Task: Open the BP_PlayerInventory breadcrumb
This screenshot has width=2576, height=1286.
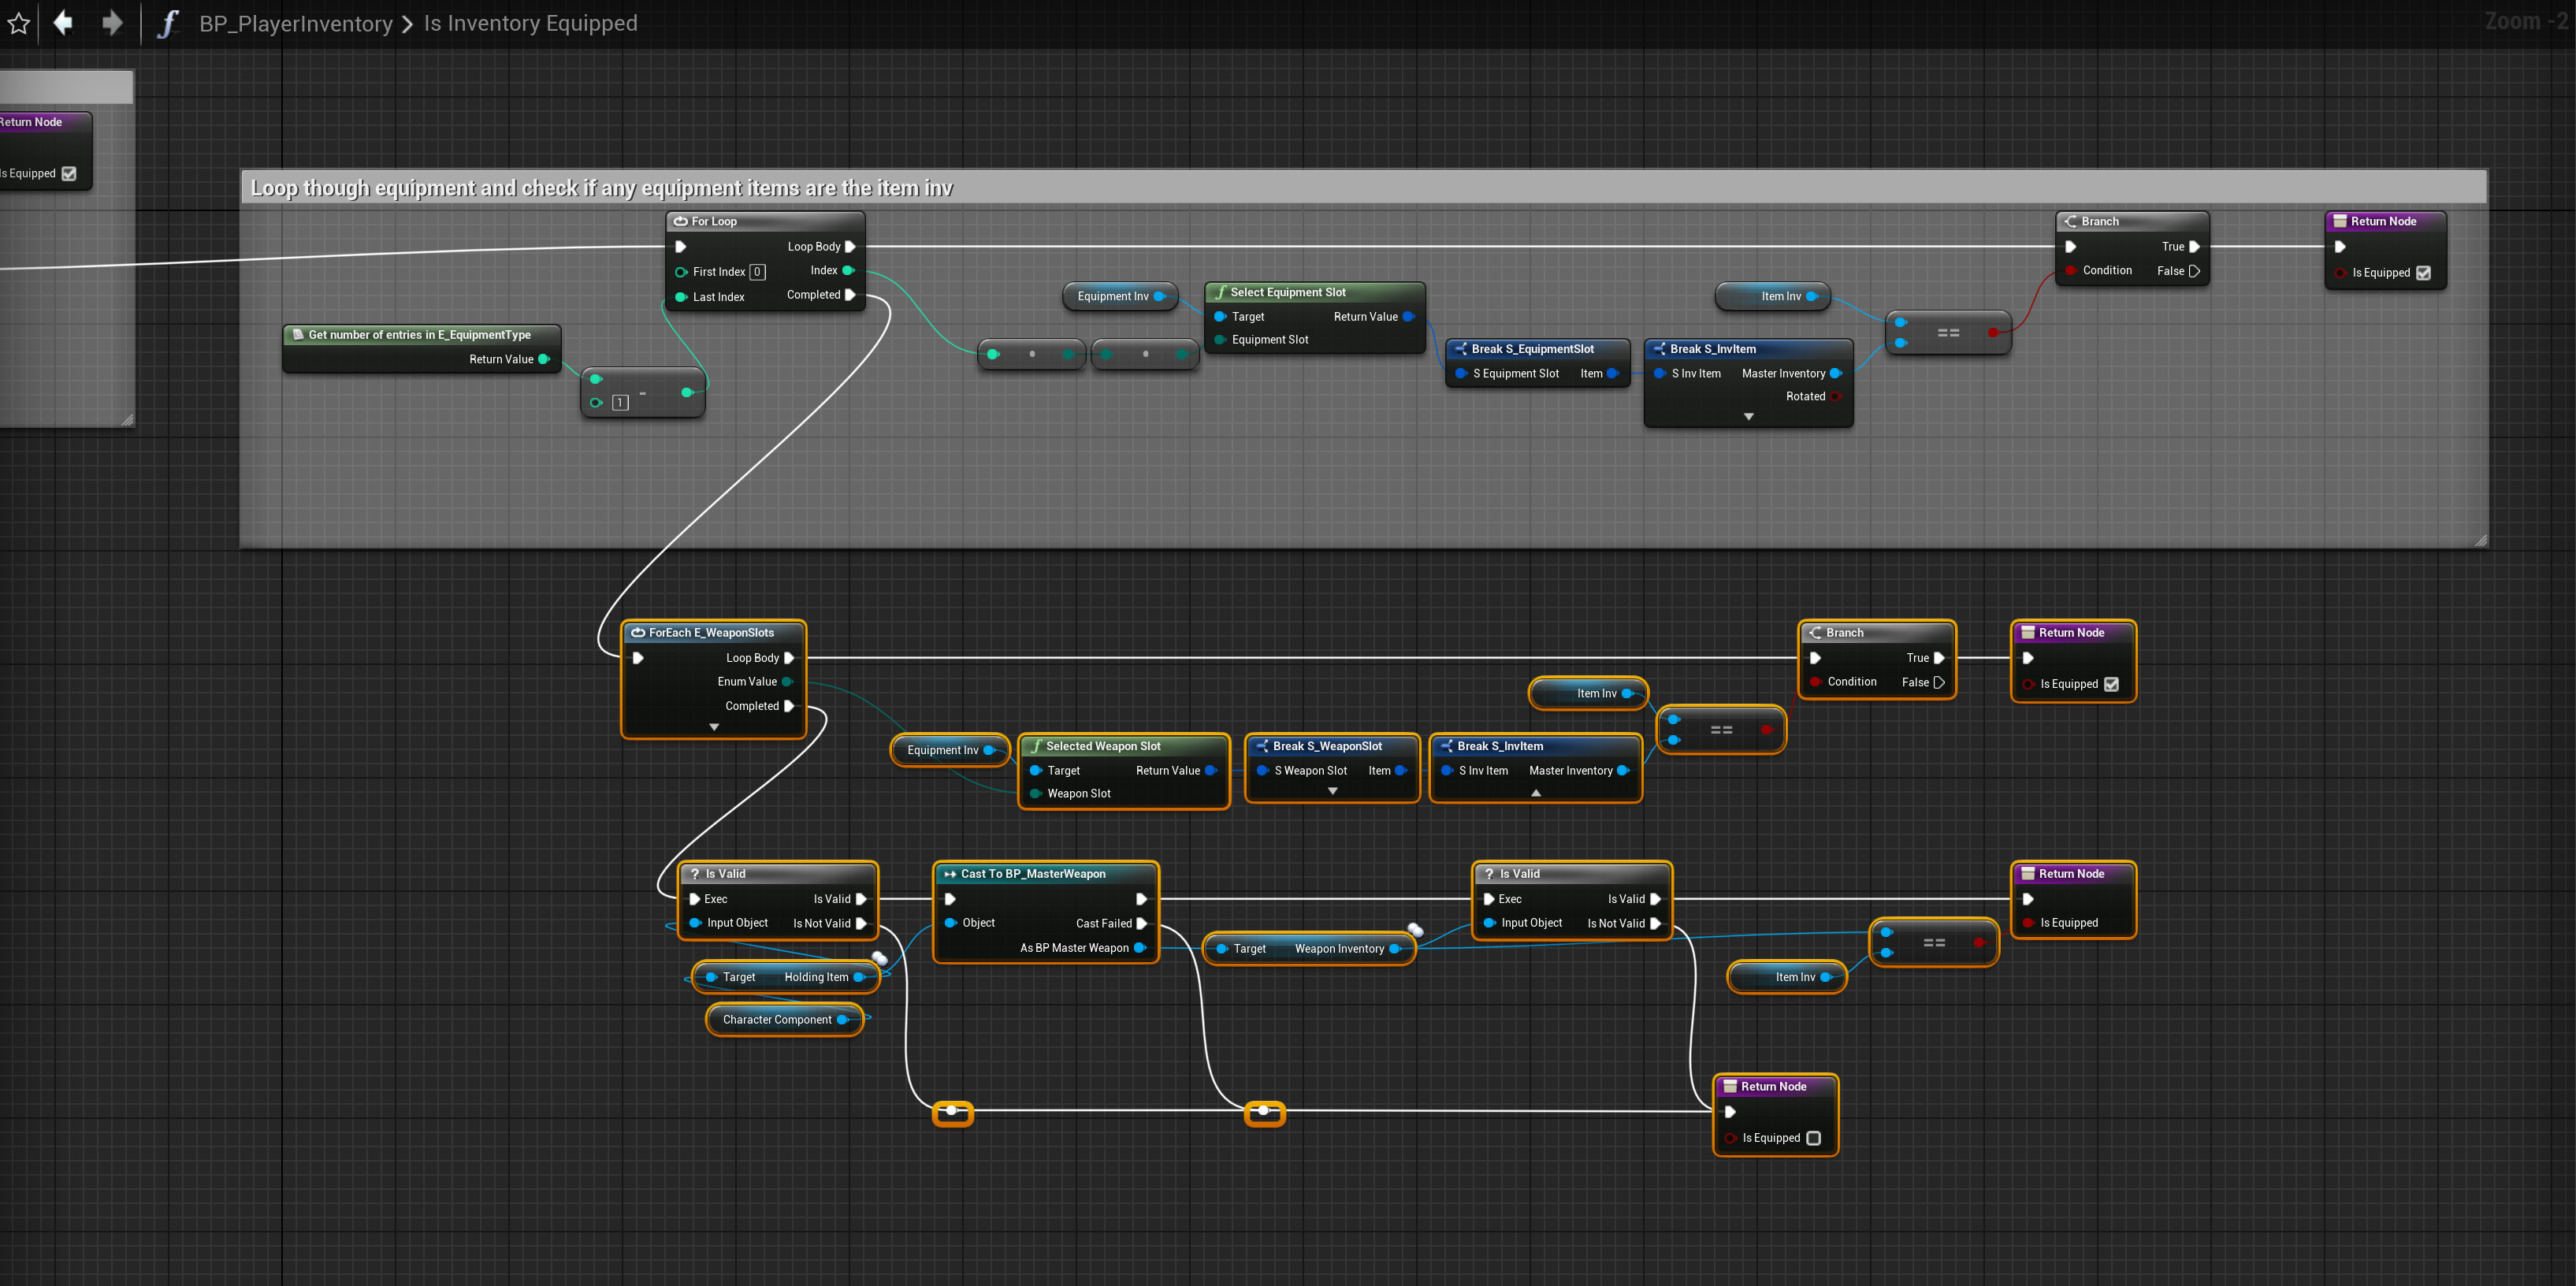Action: (295, 23)
